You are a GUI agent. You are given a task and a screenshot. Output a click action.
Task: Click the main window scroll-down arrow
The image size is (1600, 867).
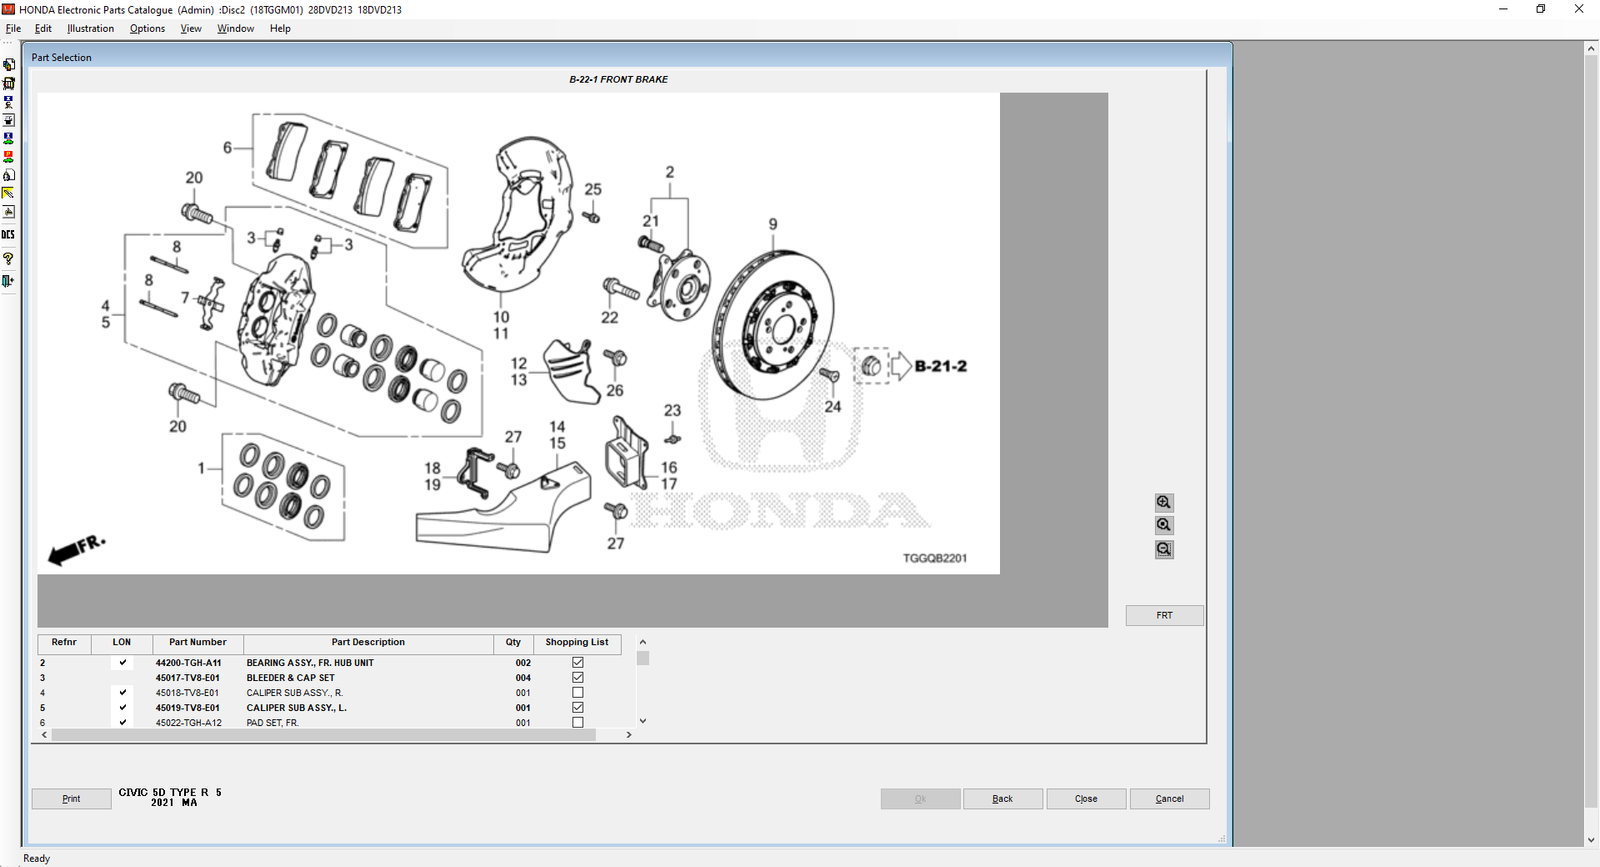1591,840
